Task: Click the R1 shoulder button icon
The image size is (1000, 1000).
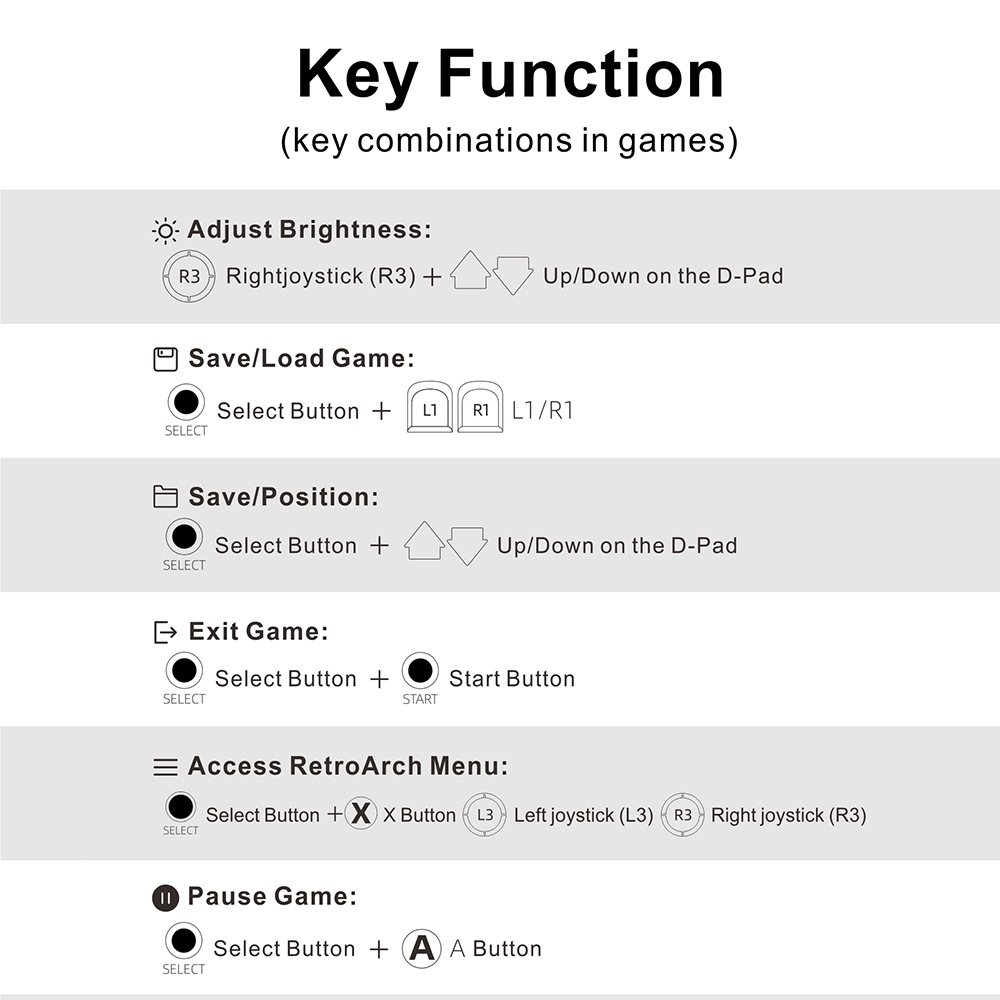Action: [x=480, y=408]
